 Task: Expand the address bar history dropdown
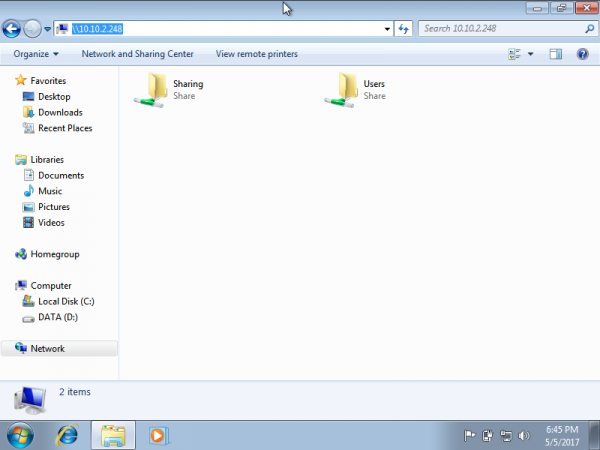point(387,29)
